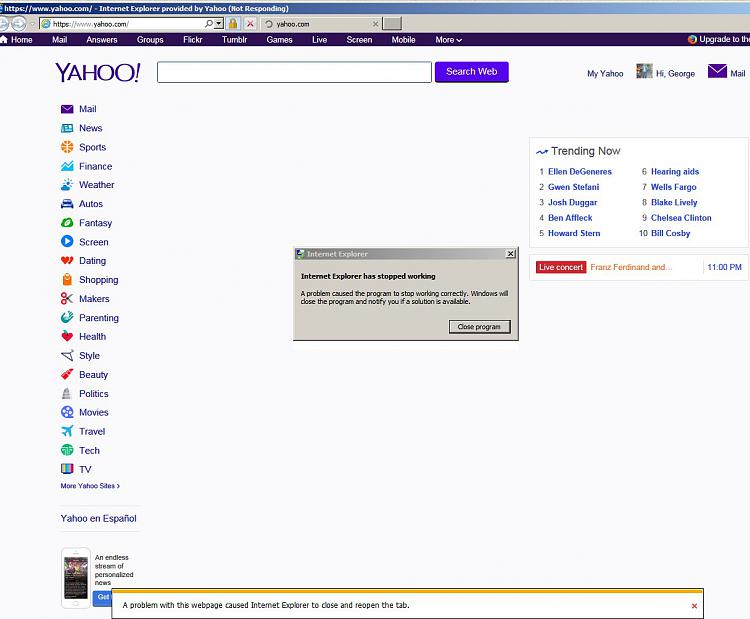This screenshot has height=619, width=750.
Task: Open the Makers scissors icon
Action: coord(67,298)
